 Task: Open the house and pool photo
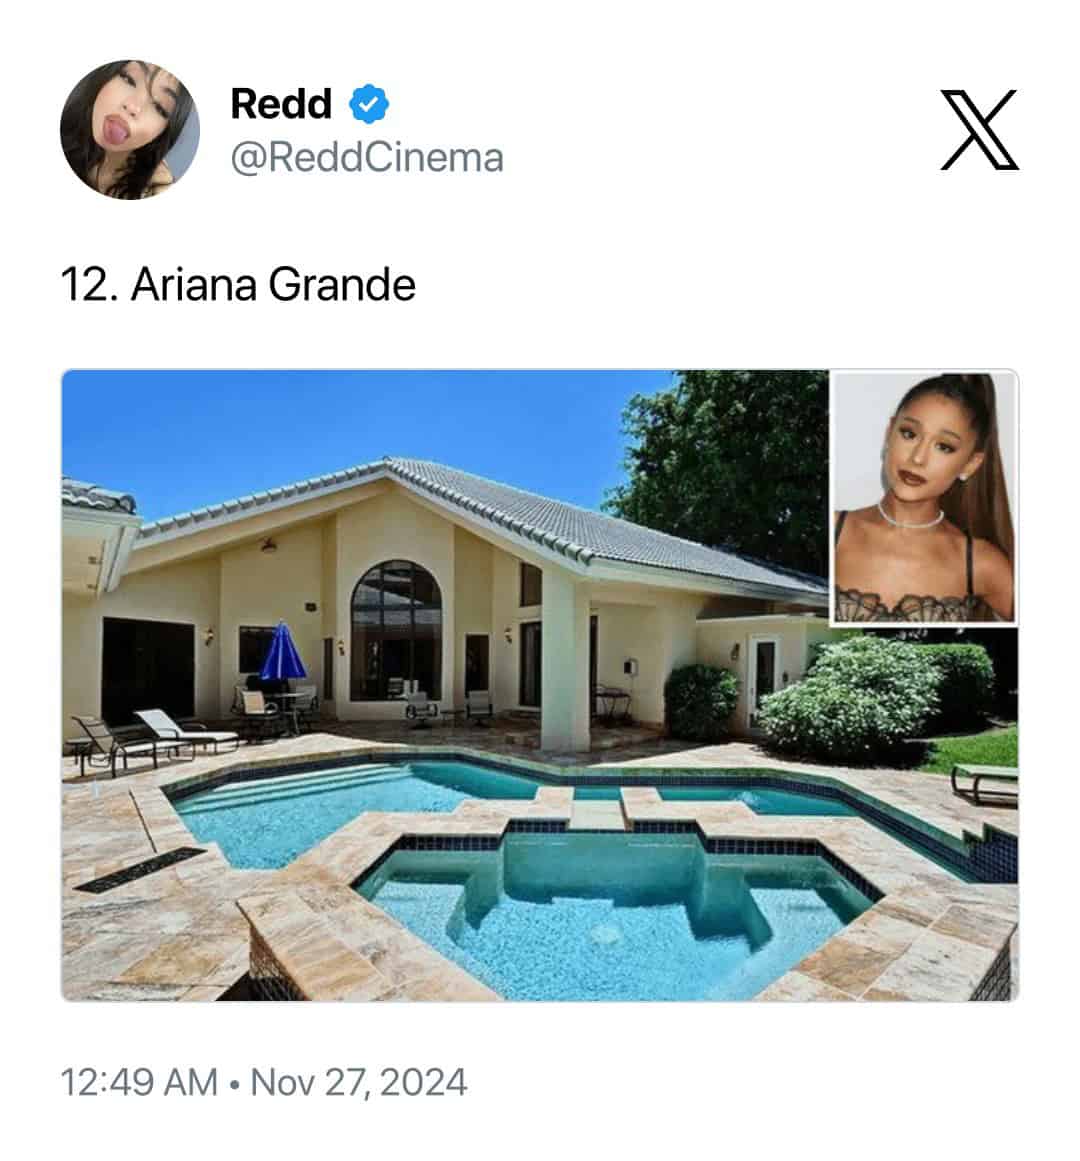[x=540, y=685]
